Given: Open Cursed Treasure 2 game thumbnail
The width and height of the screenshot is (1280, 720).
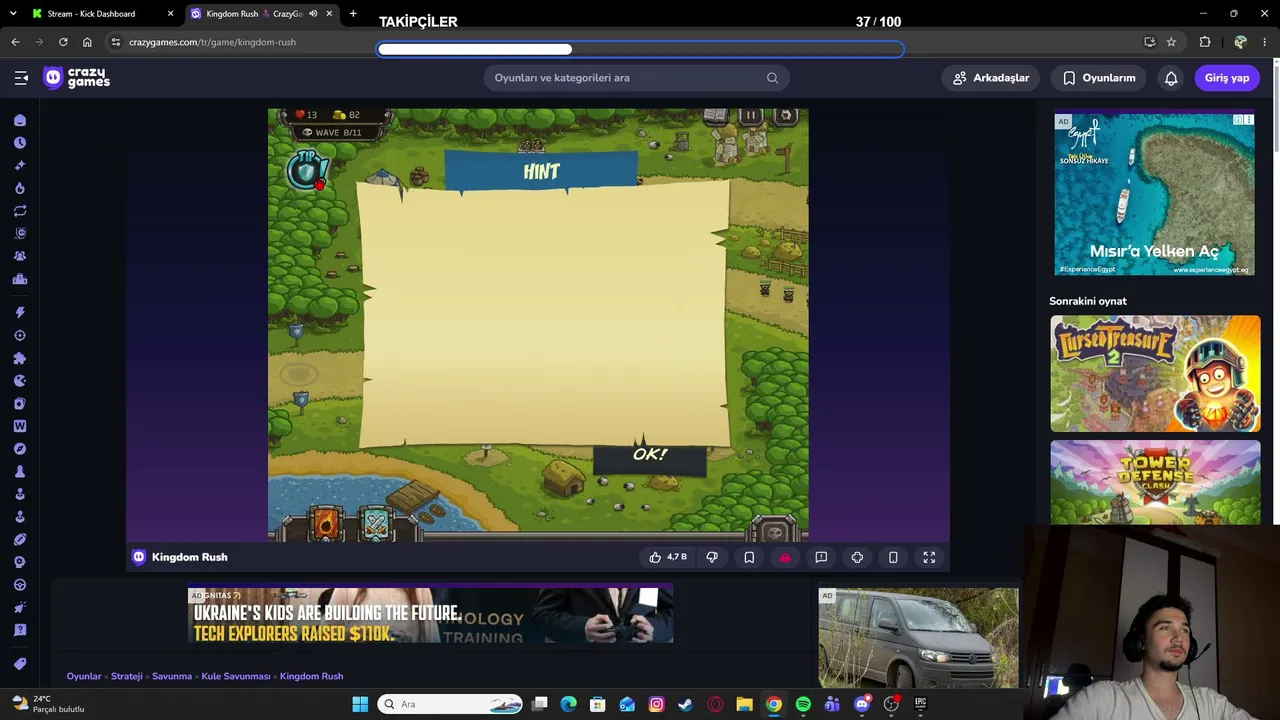Looking at the screenshot, I should (1155, 374).
